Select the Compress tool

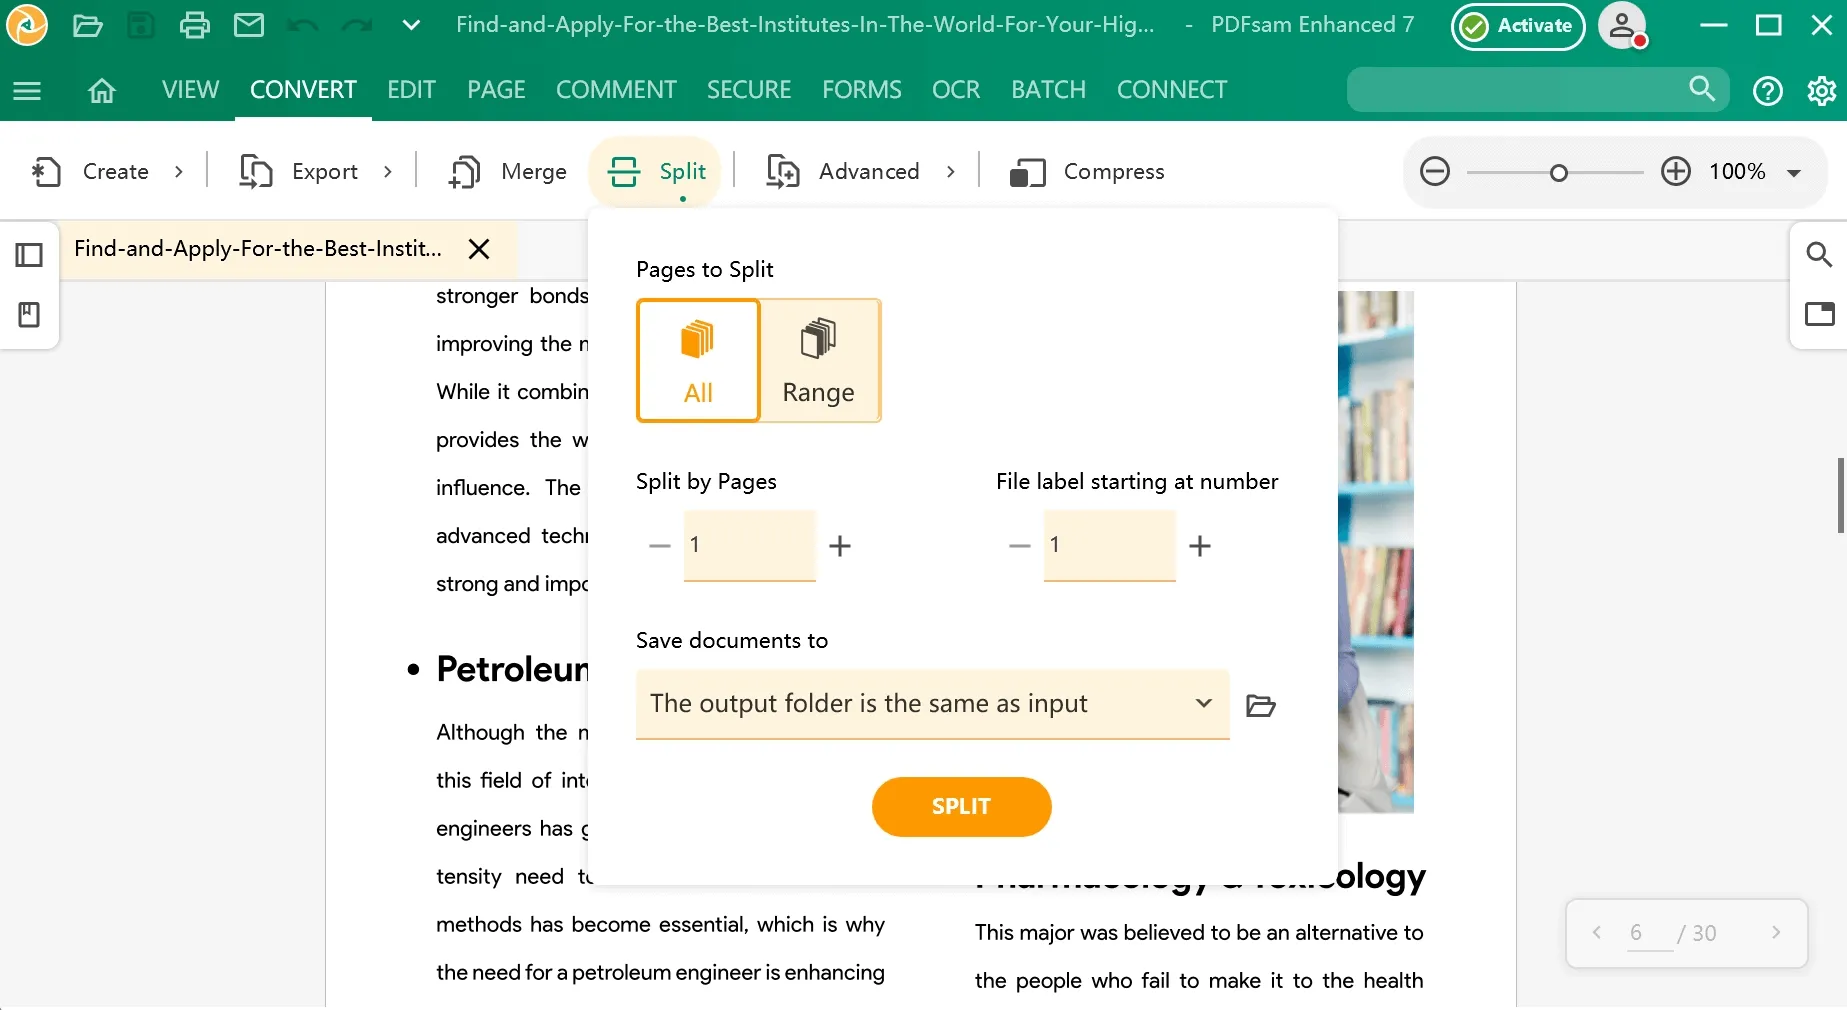pyautogui.click(x=1087, y=171)
